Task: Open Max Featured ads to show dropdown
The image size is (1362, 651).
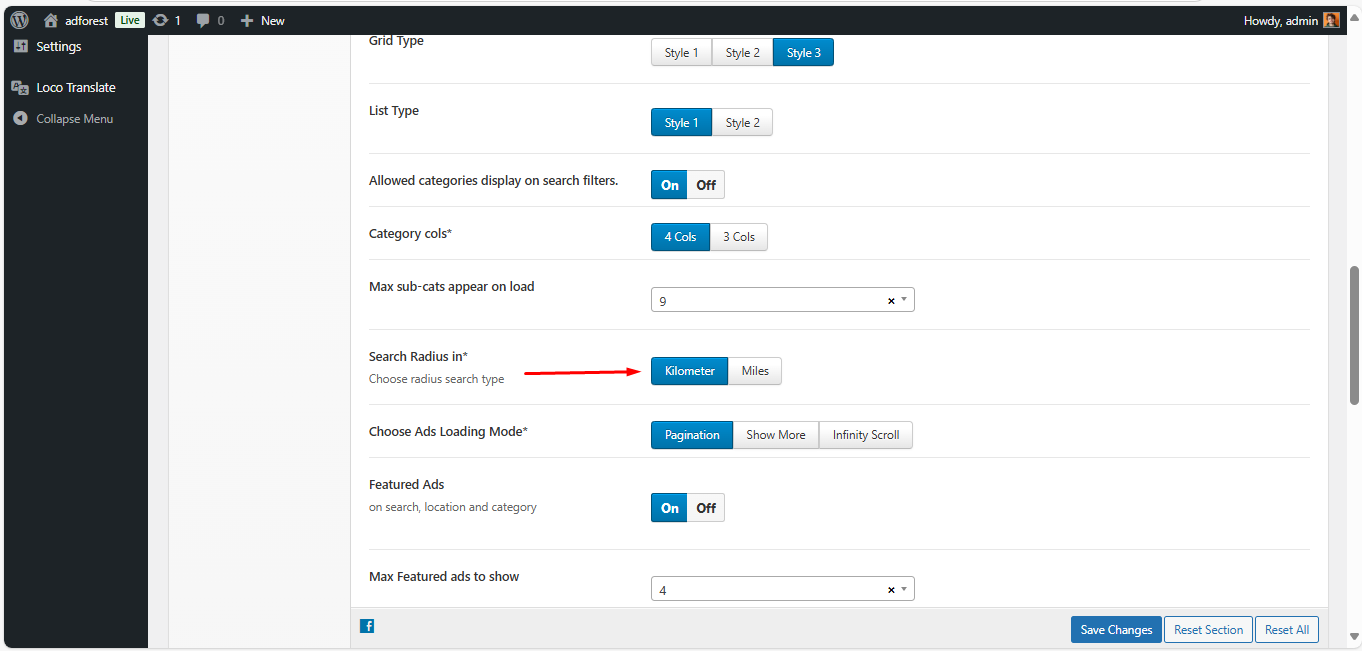Action: [x=904, y=590]
